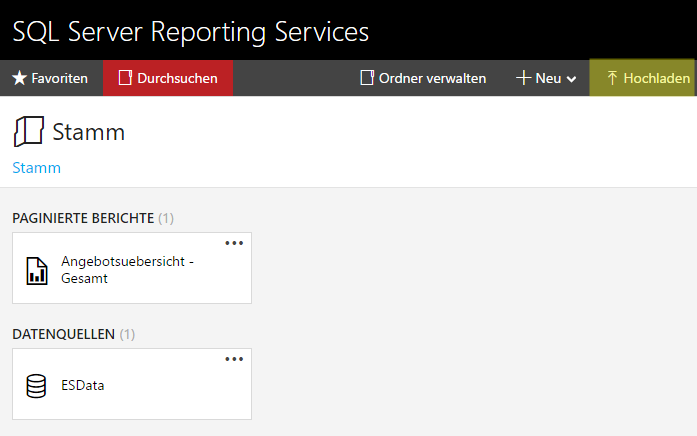Click the Neu chevron arrow
The width and height of the screenshot is (697, 436).
pos(572,79)
